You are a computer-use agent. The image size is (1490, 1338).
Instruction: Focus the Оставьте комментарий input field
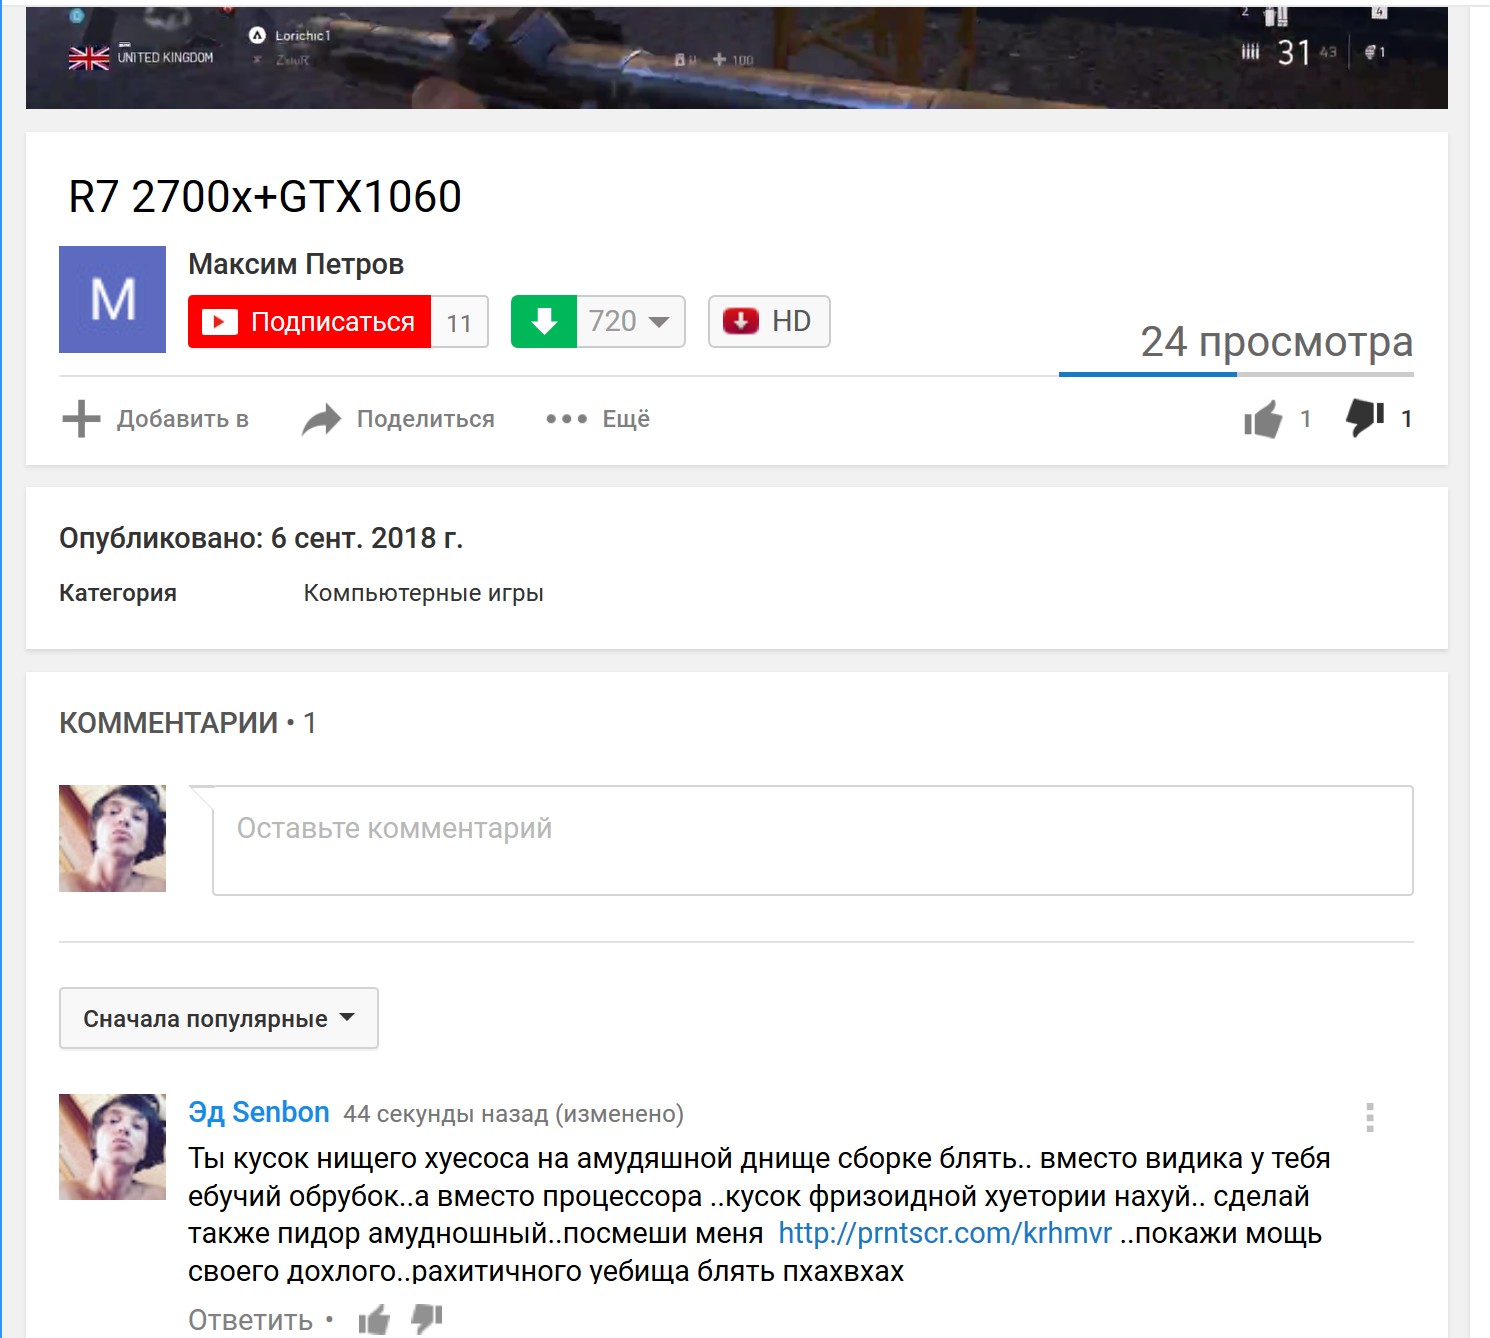(812, 840)
